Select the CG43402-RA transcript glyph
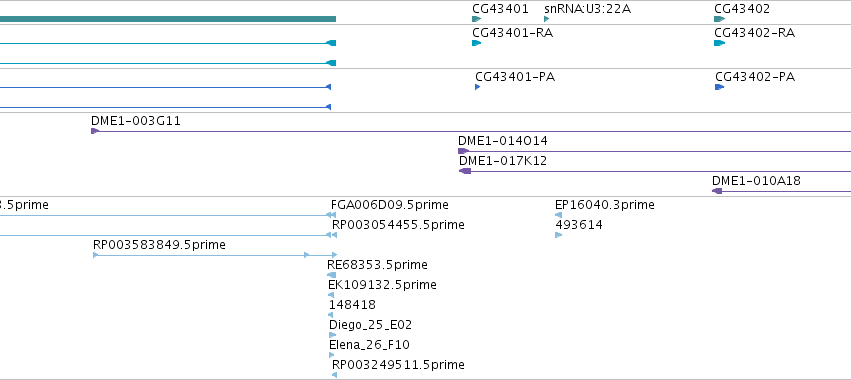851x380 pixels. coord(719,43)
